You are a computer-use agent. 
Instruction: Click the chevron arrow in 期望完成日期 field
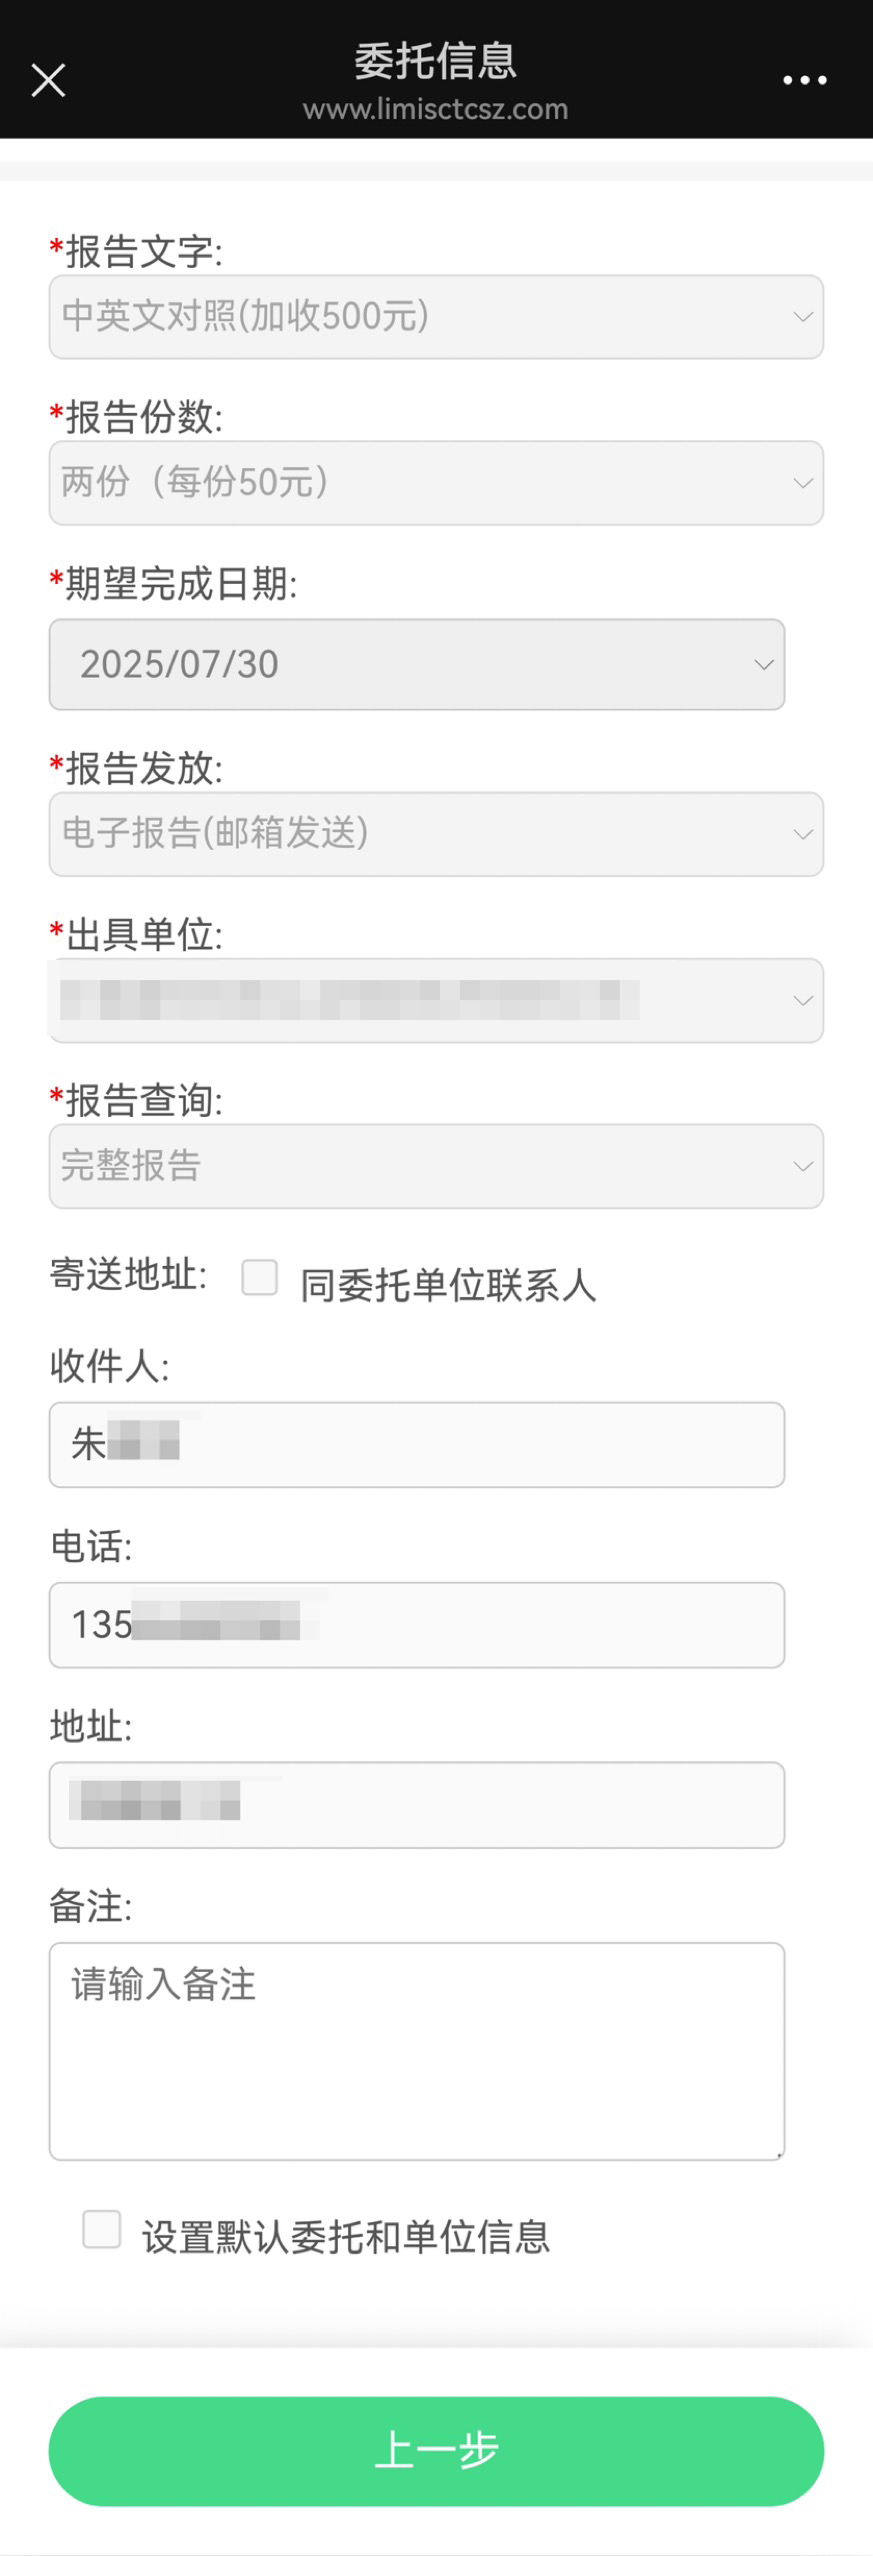(x=764, y=665)
